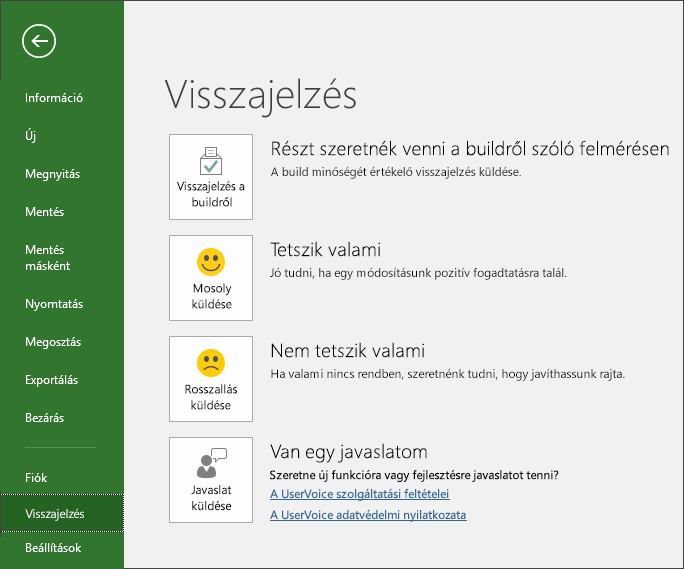Screen dimensions: 684x569
Task: Click the person with speech bubble icon
Action: pyautogui.click(x=212, y=463)
